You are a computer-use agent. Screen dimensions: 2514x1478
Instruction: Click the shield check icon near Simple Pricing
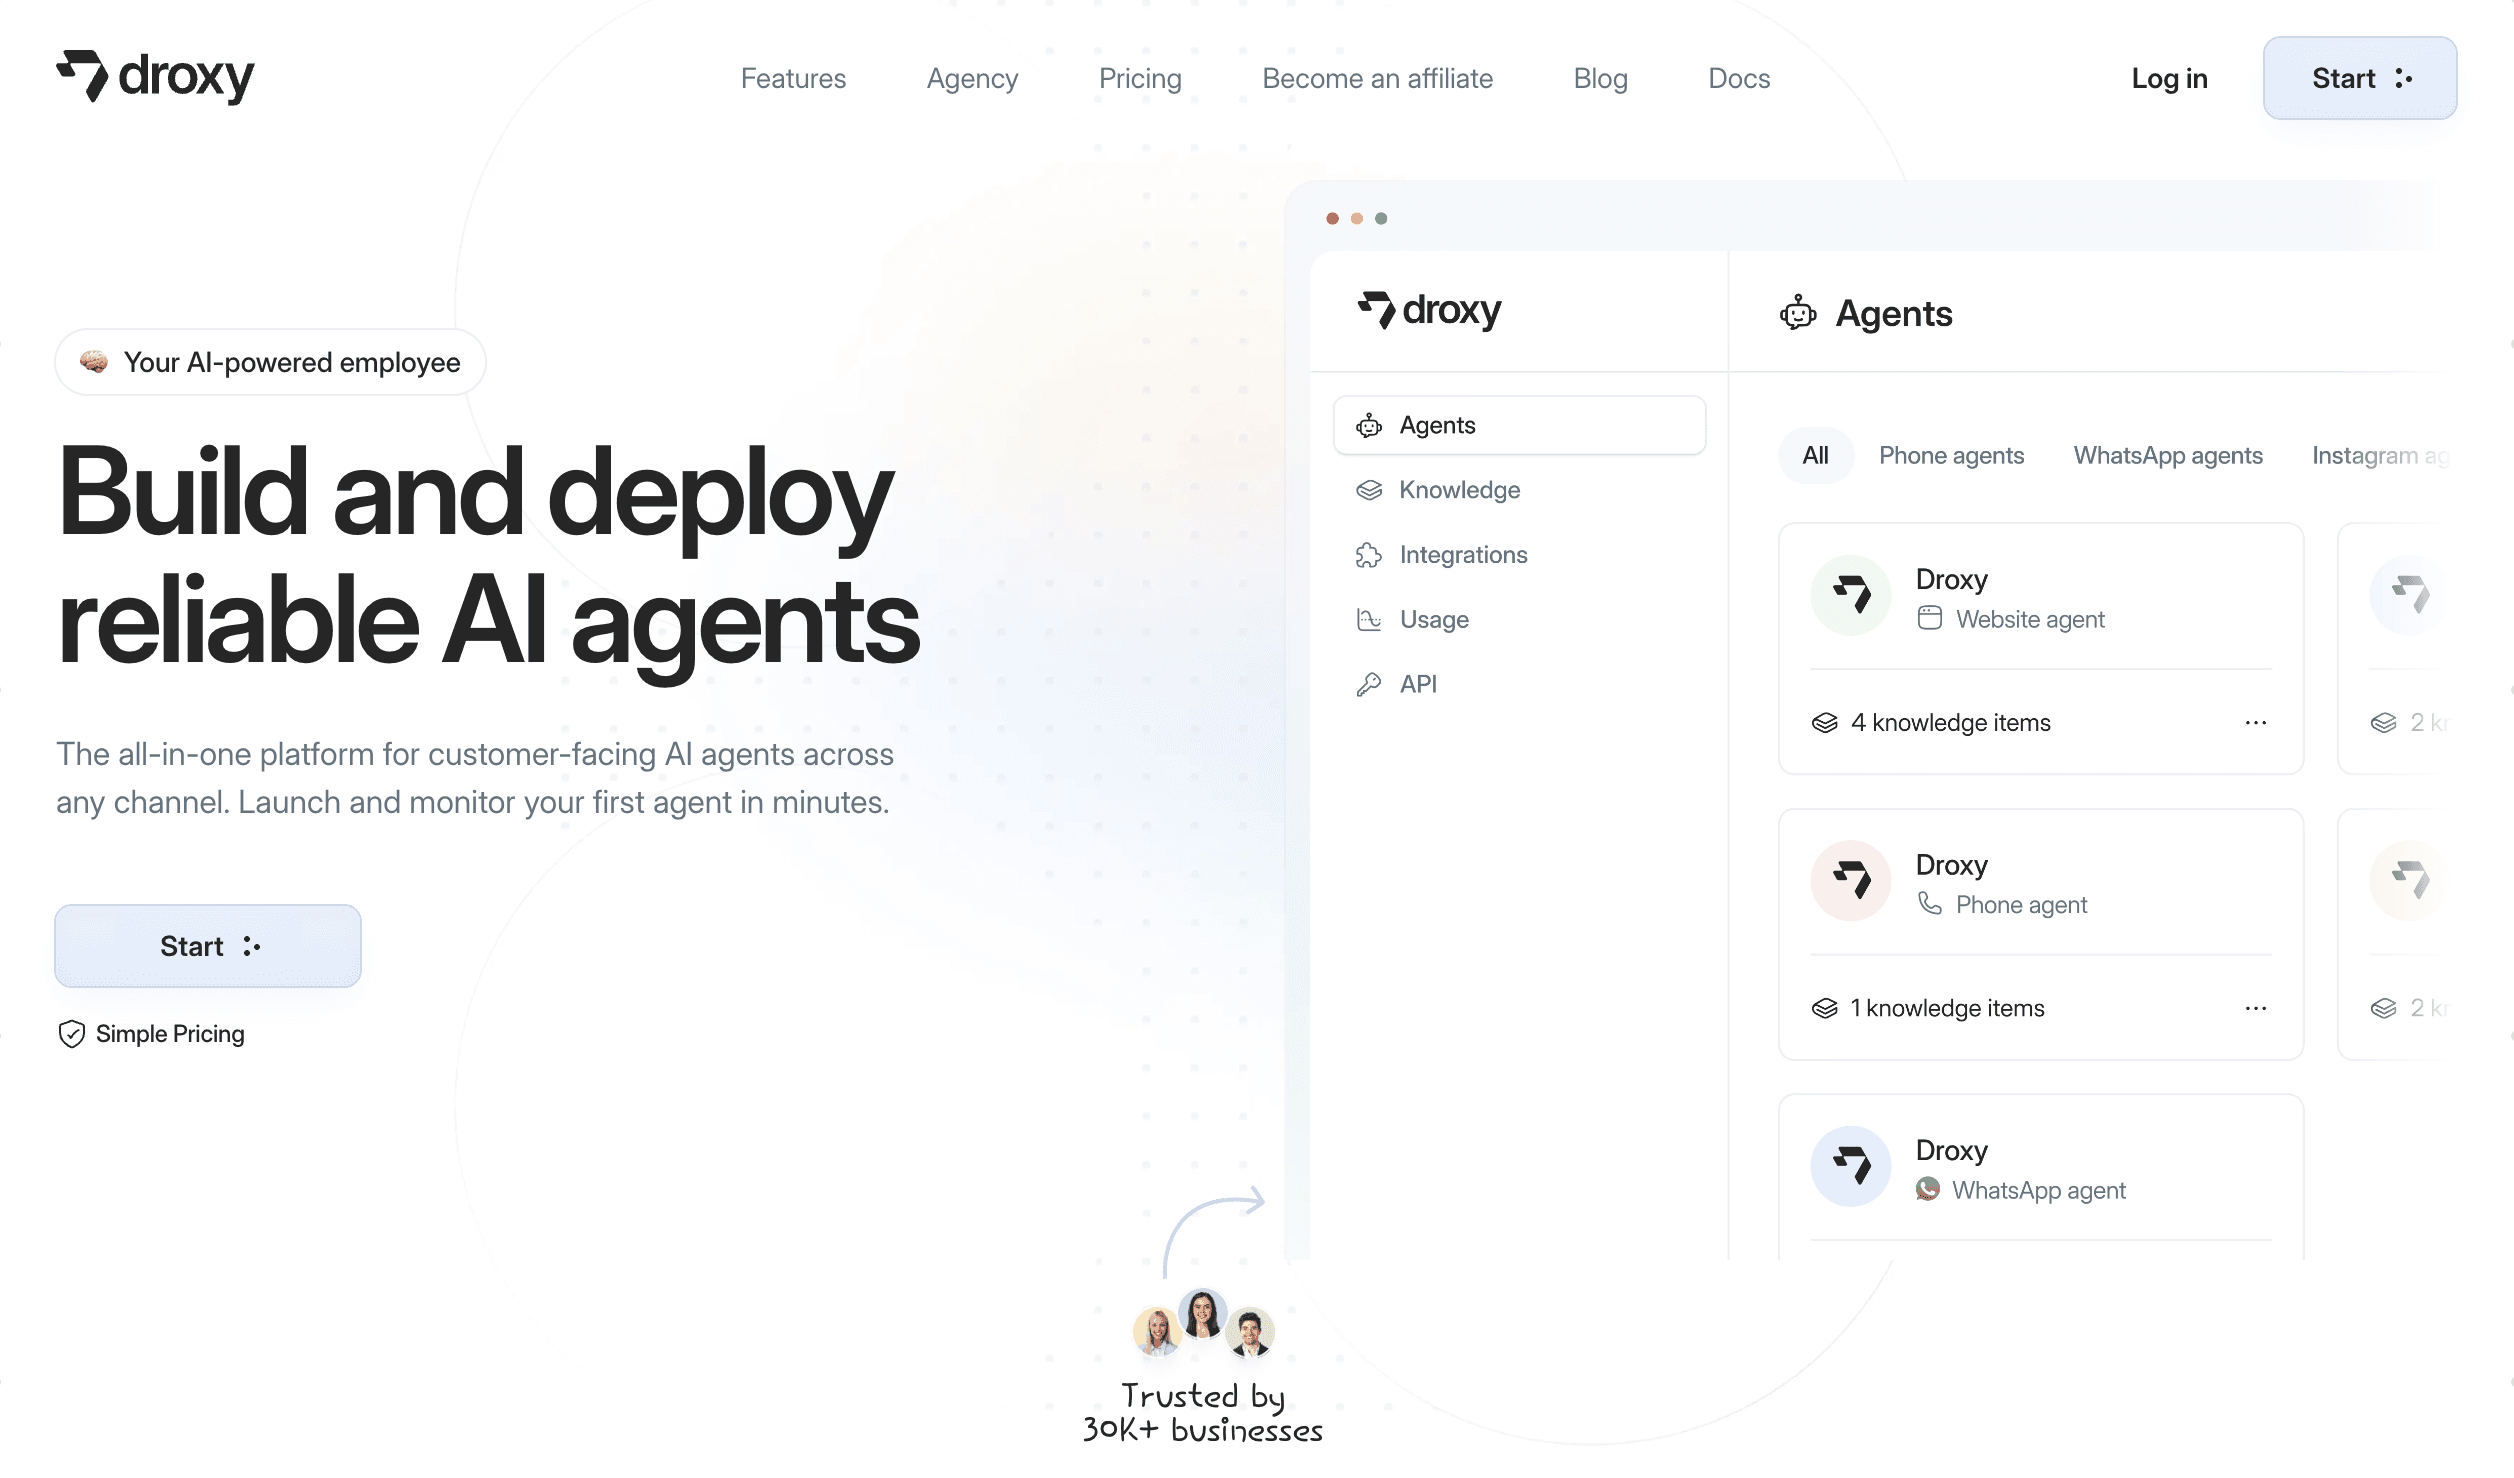point(72,1034)
